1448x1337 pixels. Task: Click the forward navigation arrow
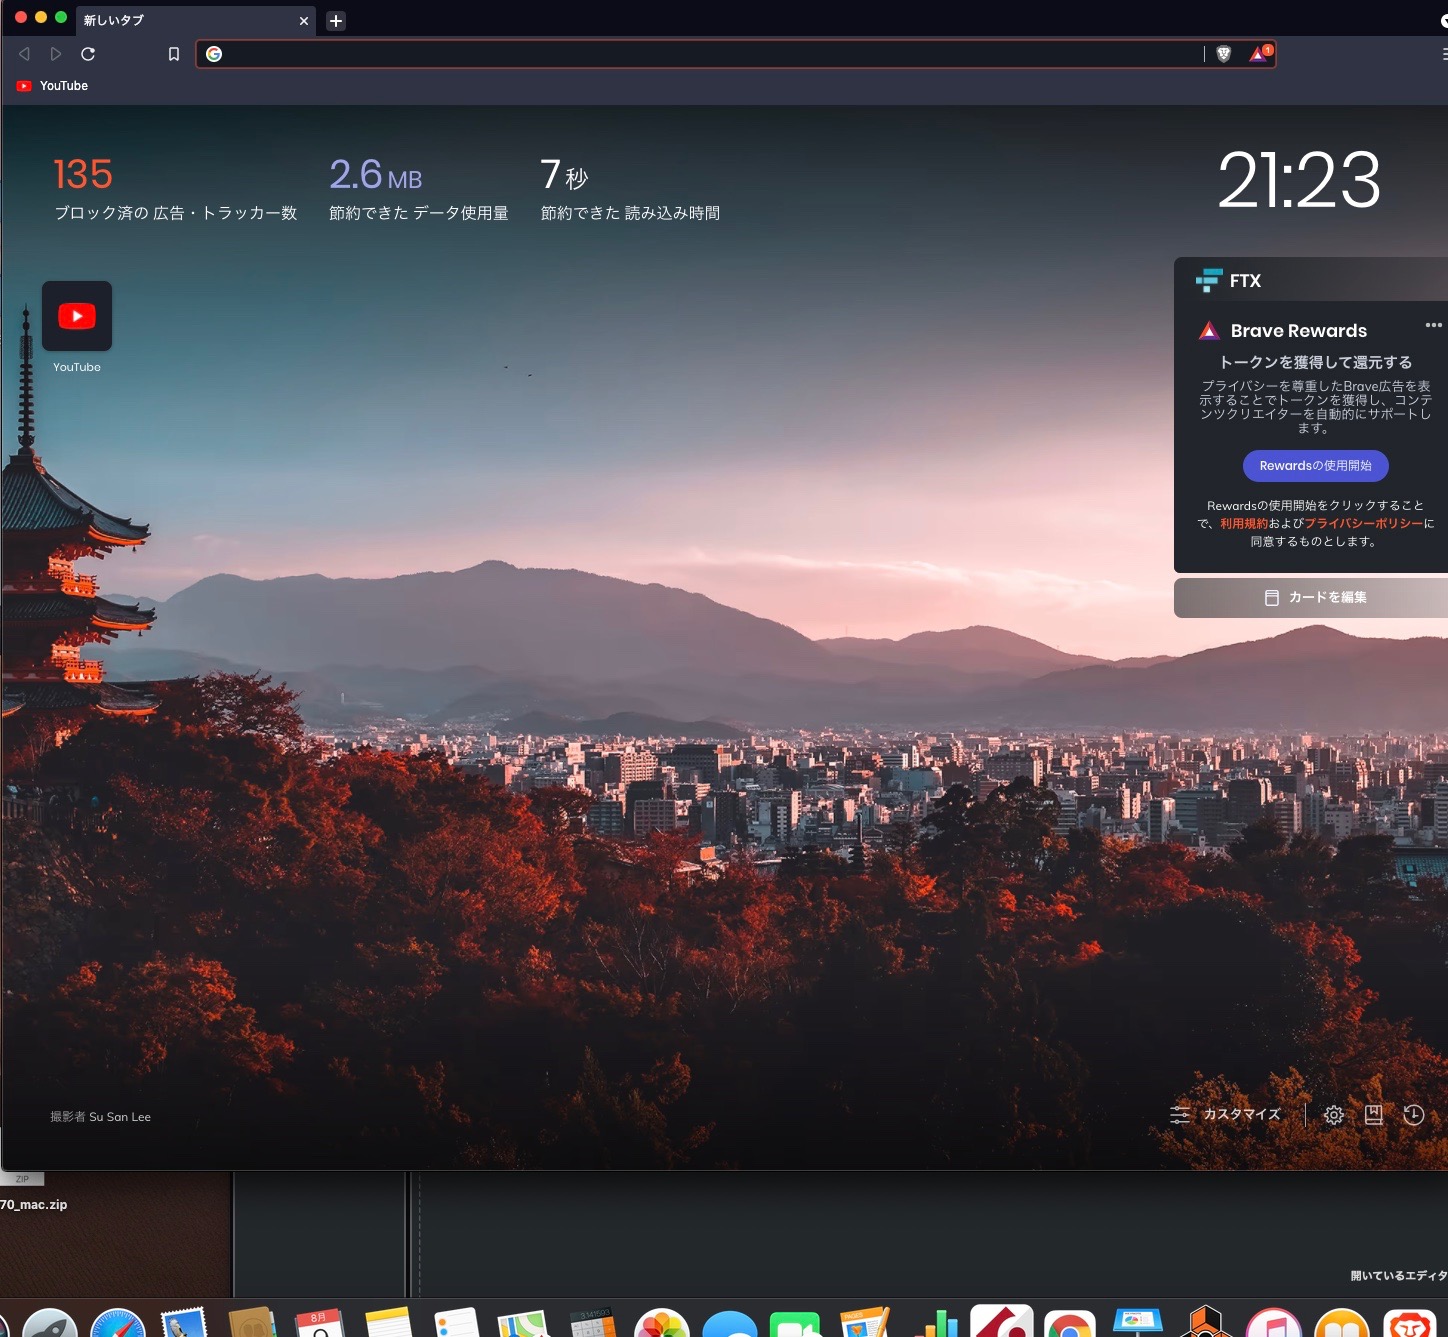[56, 54]
